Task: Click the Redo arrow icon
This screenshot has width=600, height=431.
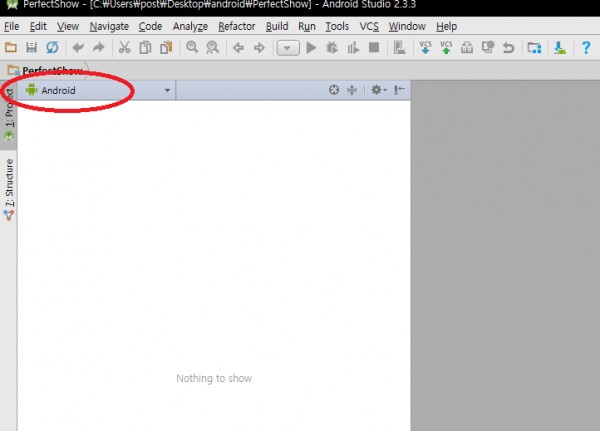Action: coord(99,47)
